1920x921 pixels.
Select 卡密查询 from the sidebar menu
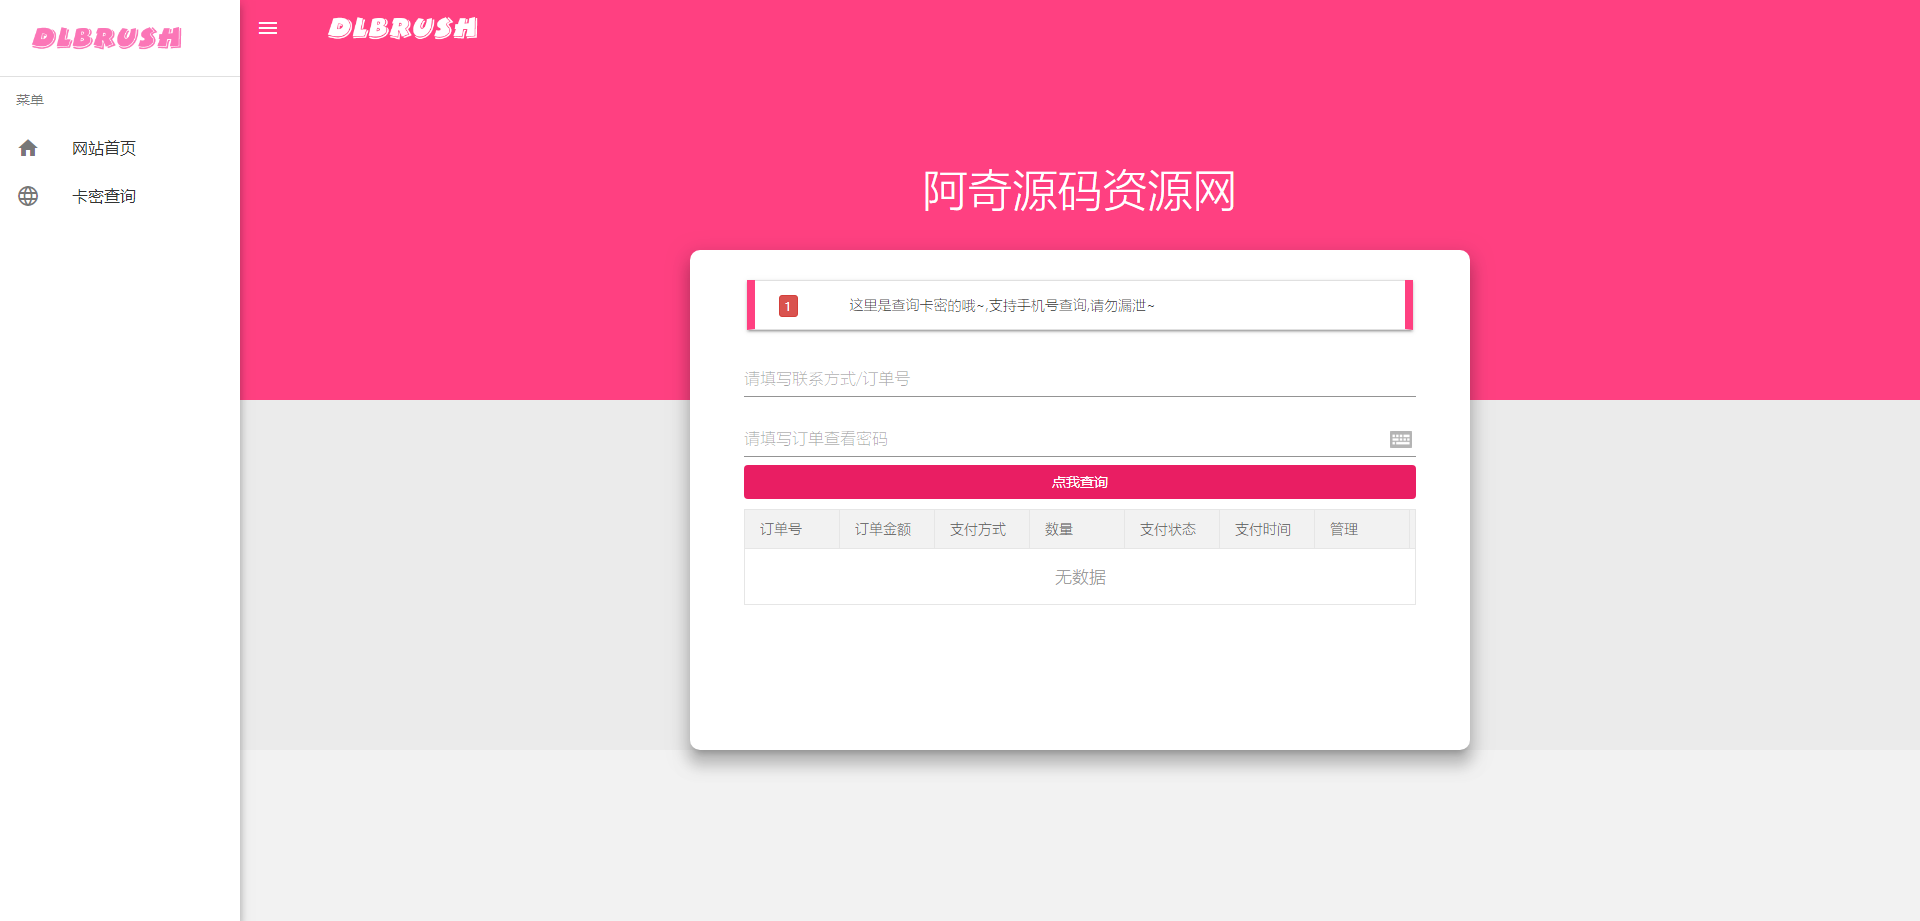click(x=104, y=196)
